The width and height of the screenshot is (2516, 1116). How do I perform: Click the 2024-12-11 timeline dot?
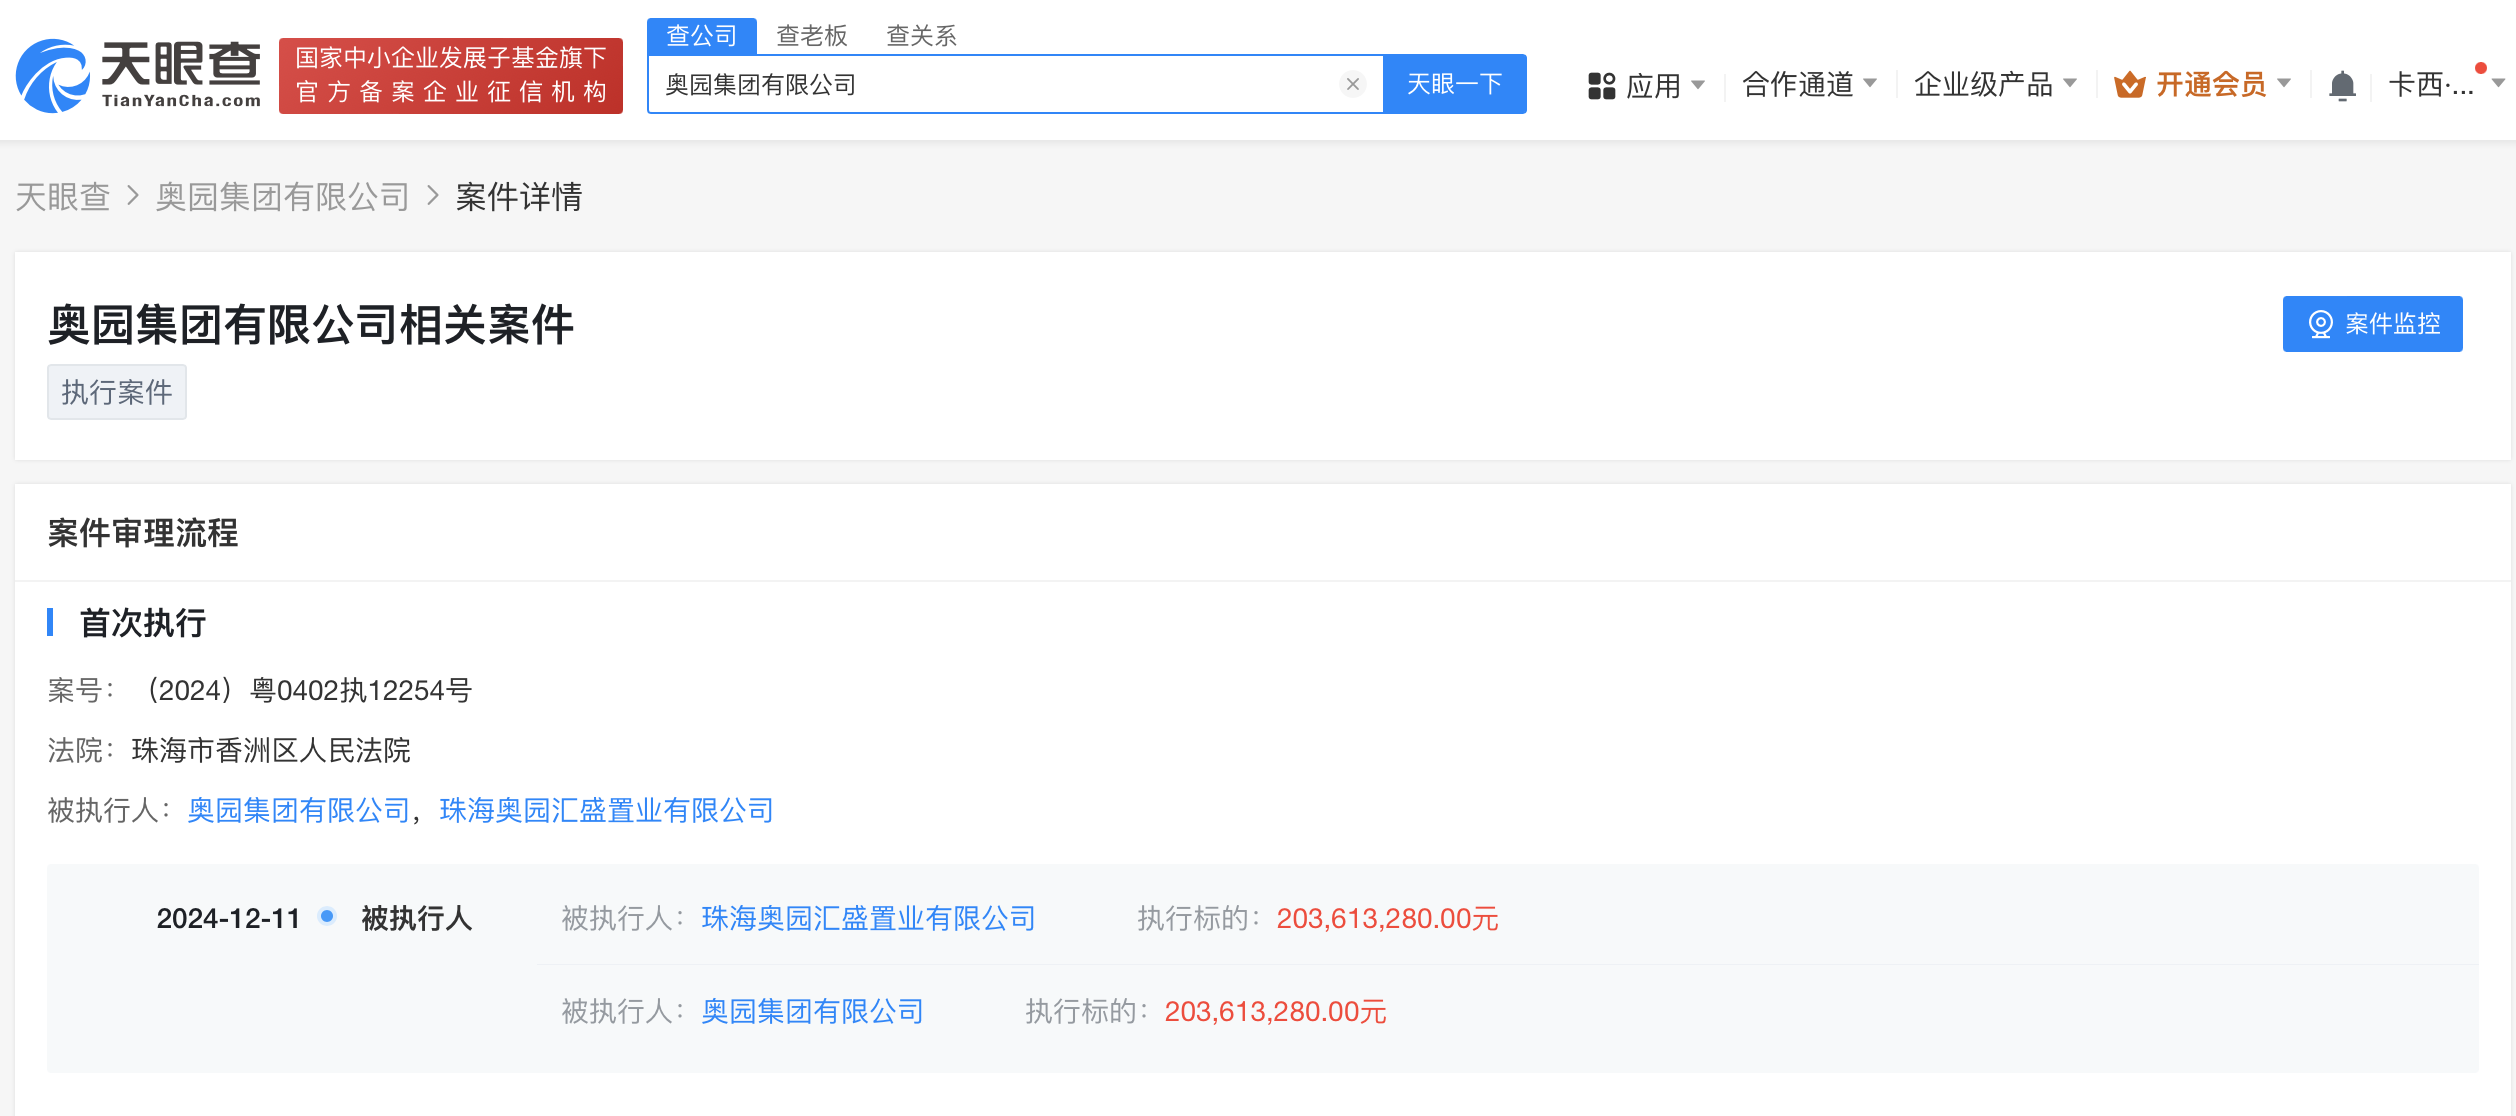point(327,916)
